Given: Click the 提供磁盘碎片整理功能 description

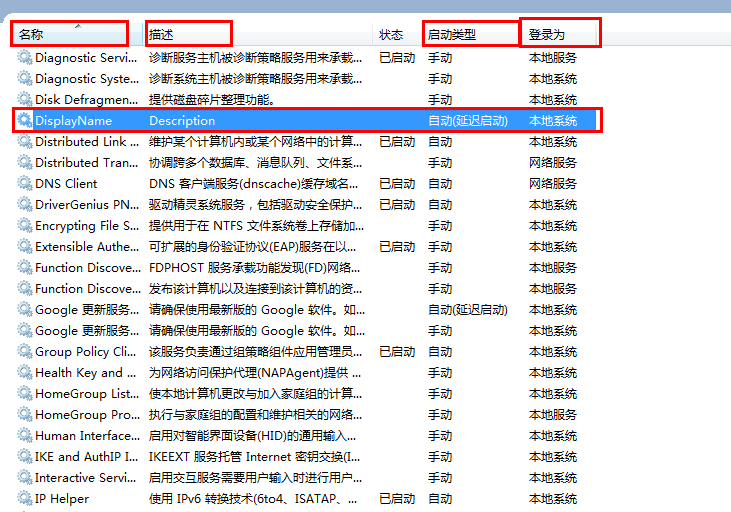Looking at the screenshot, I should [212, 100].
